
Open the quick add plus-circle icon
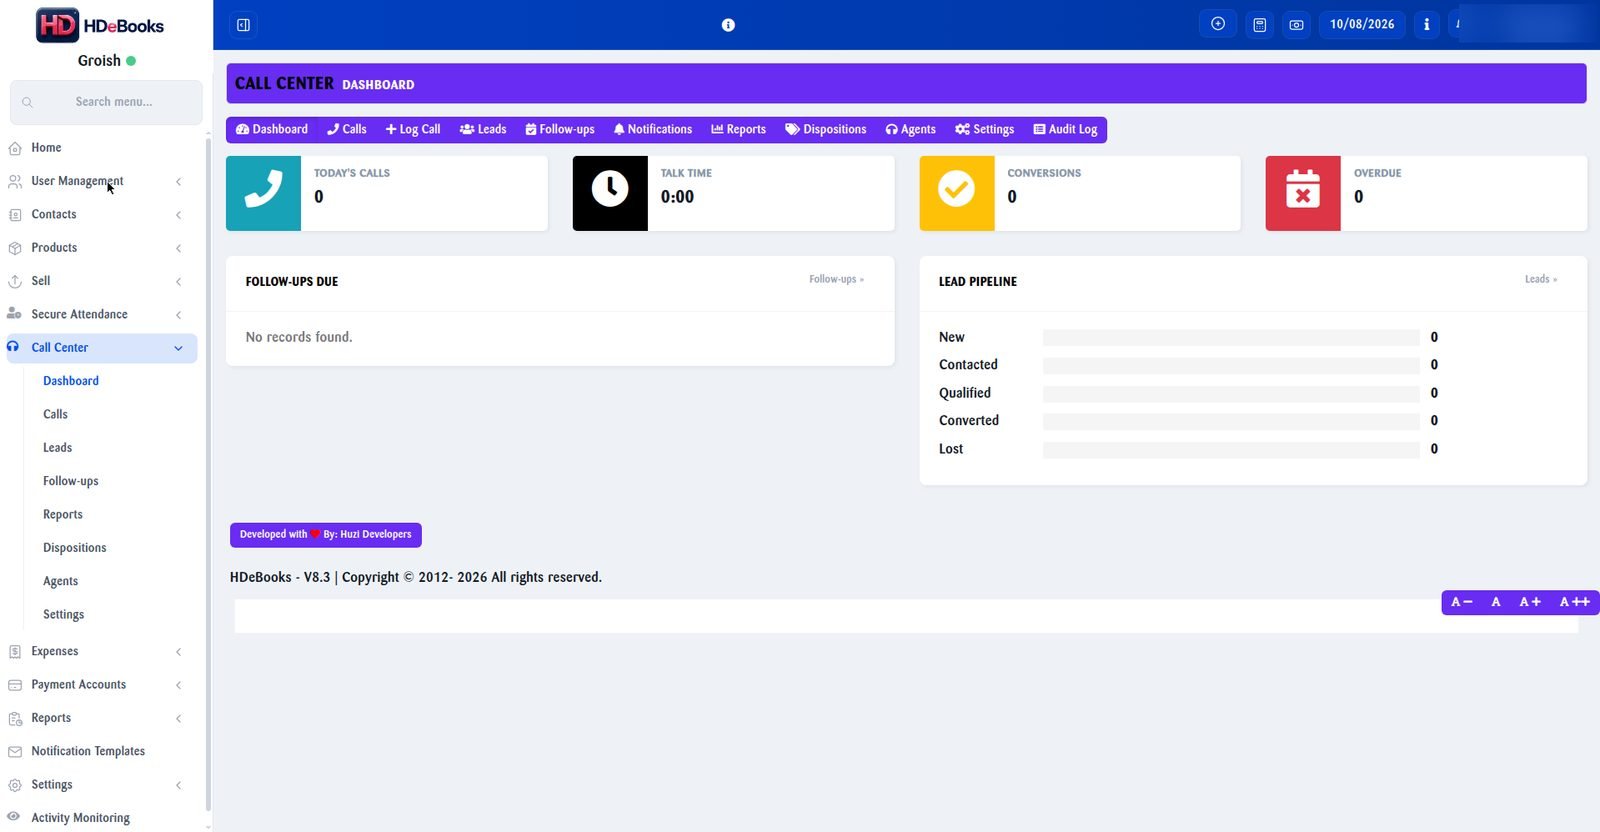(1218, 24)
